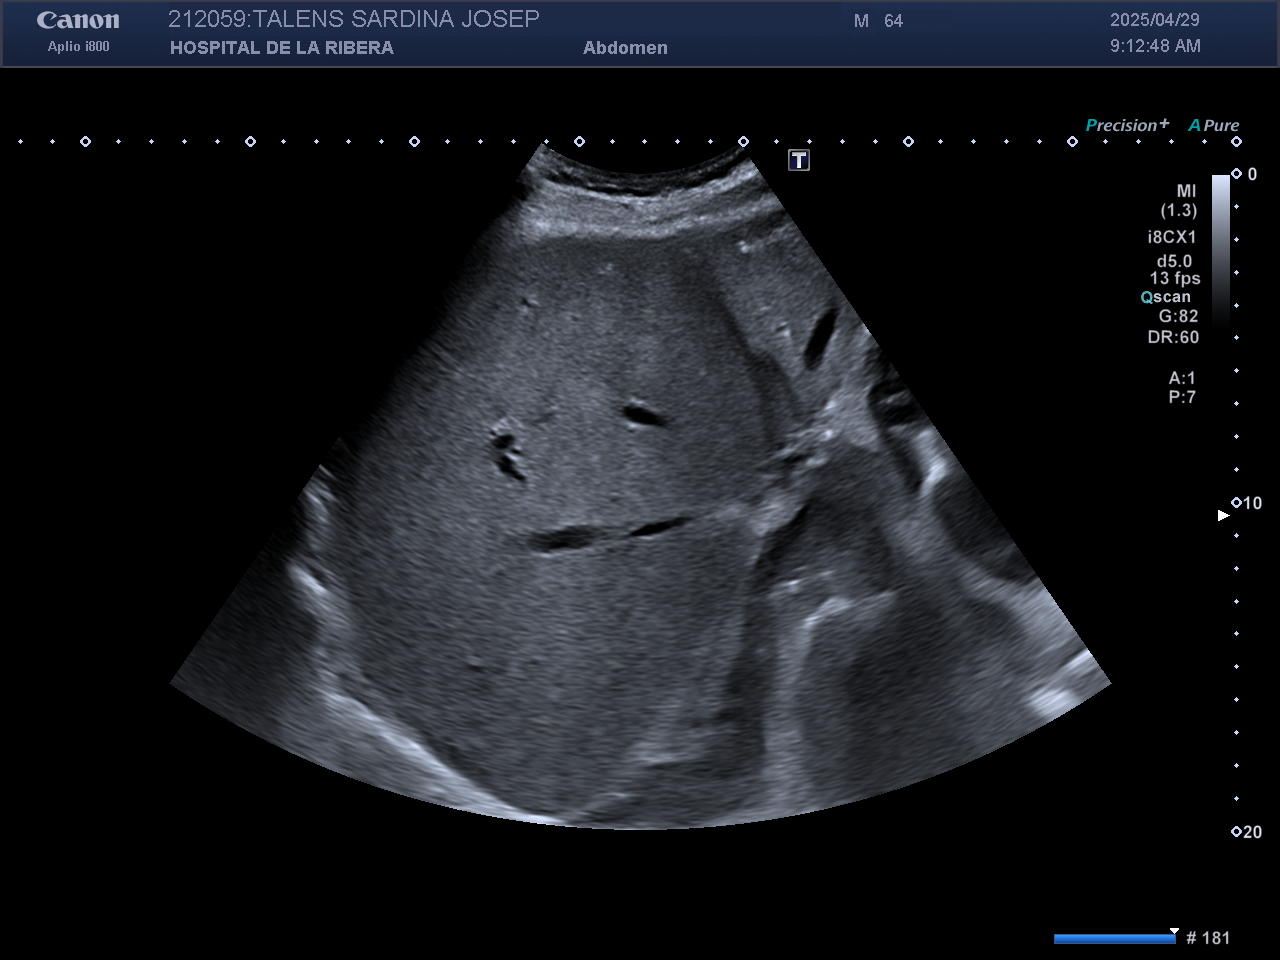This screenshot has height=960, width=1280.
Task: Click the T marker icon above the scan
Action: [798, 160]
